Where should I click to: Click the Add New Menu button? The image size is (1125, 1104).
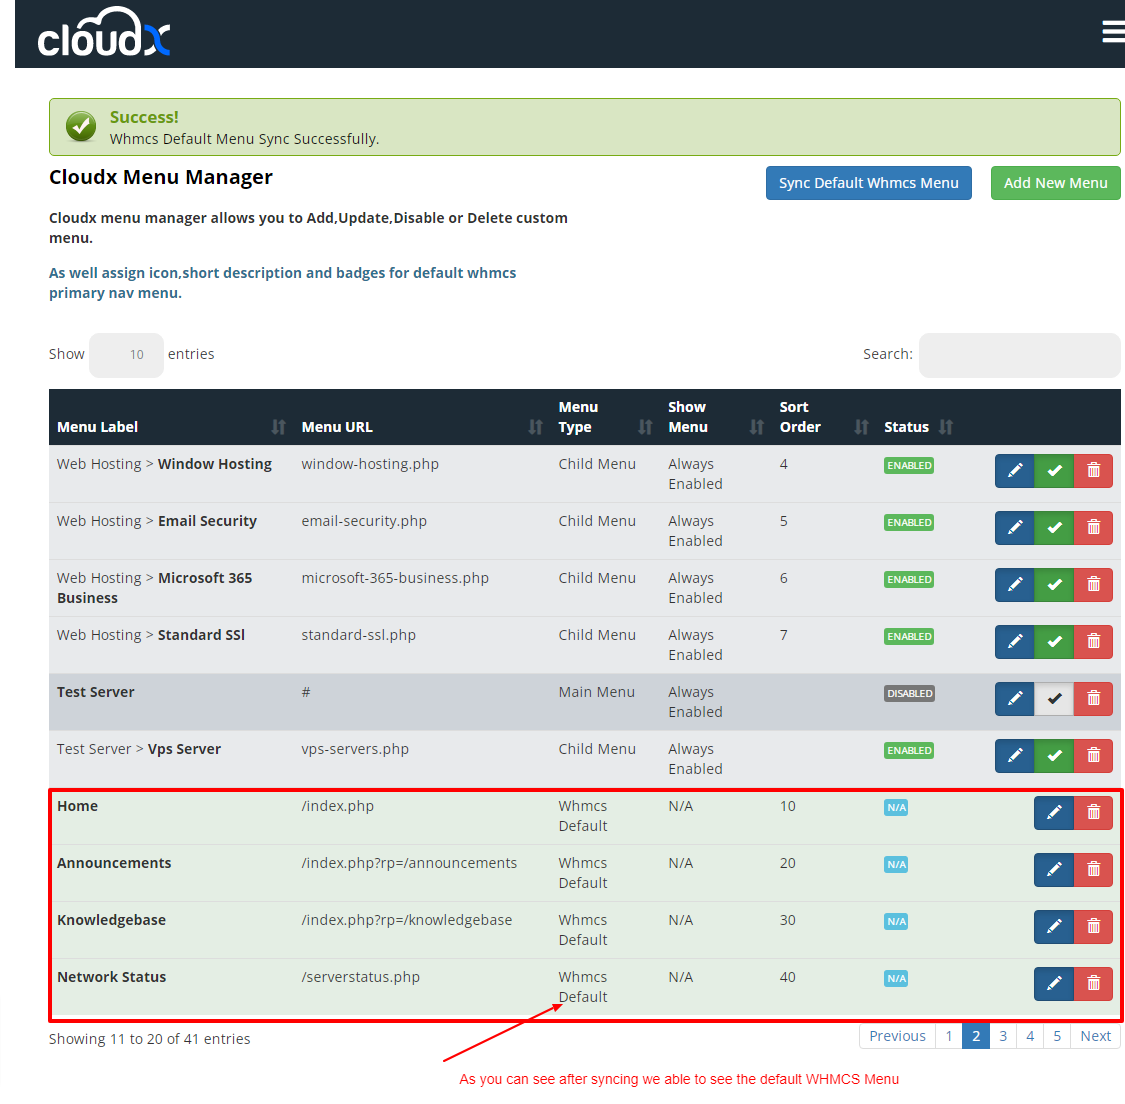(1055, 183)
